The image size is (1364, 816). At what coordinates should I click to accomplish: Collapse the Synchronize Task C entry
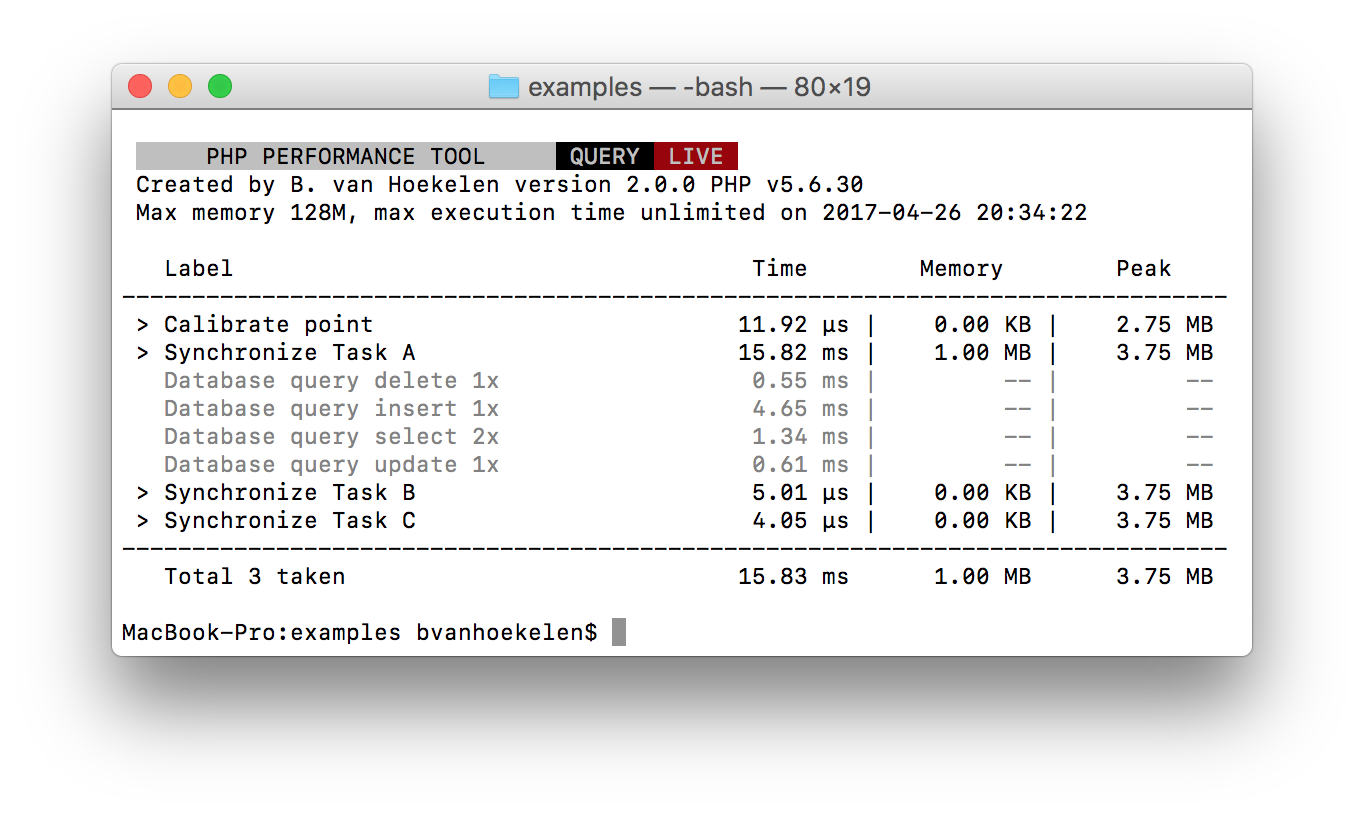288,520
